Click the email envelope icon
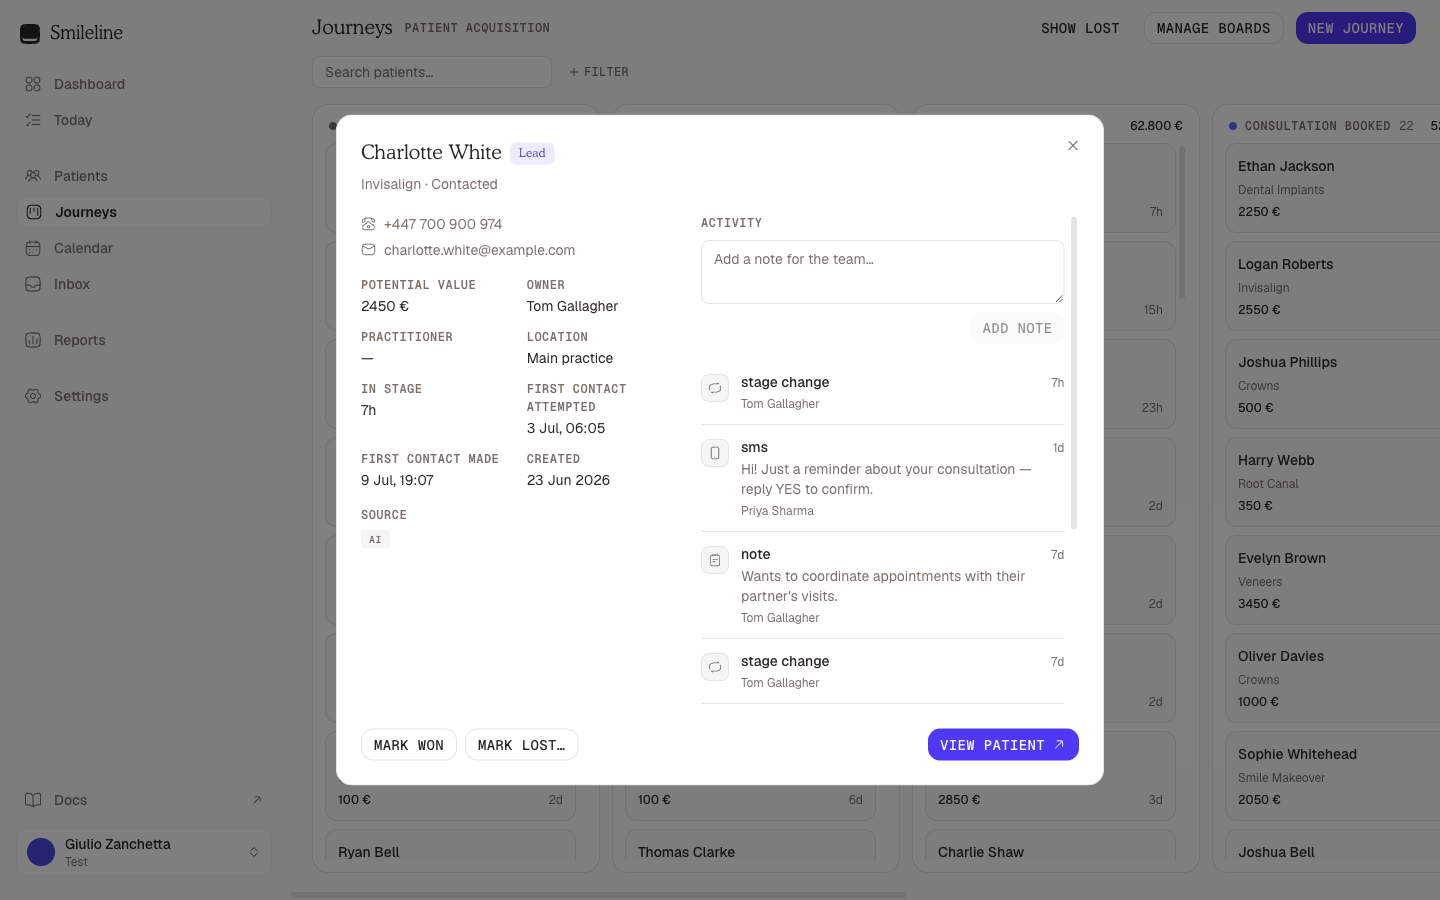1440x900 pixels. click(368, 250)
